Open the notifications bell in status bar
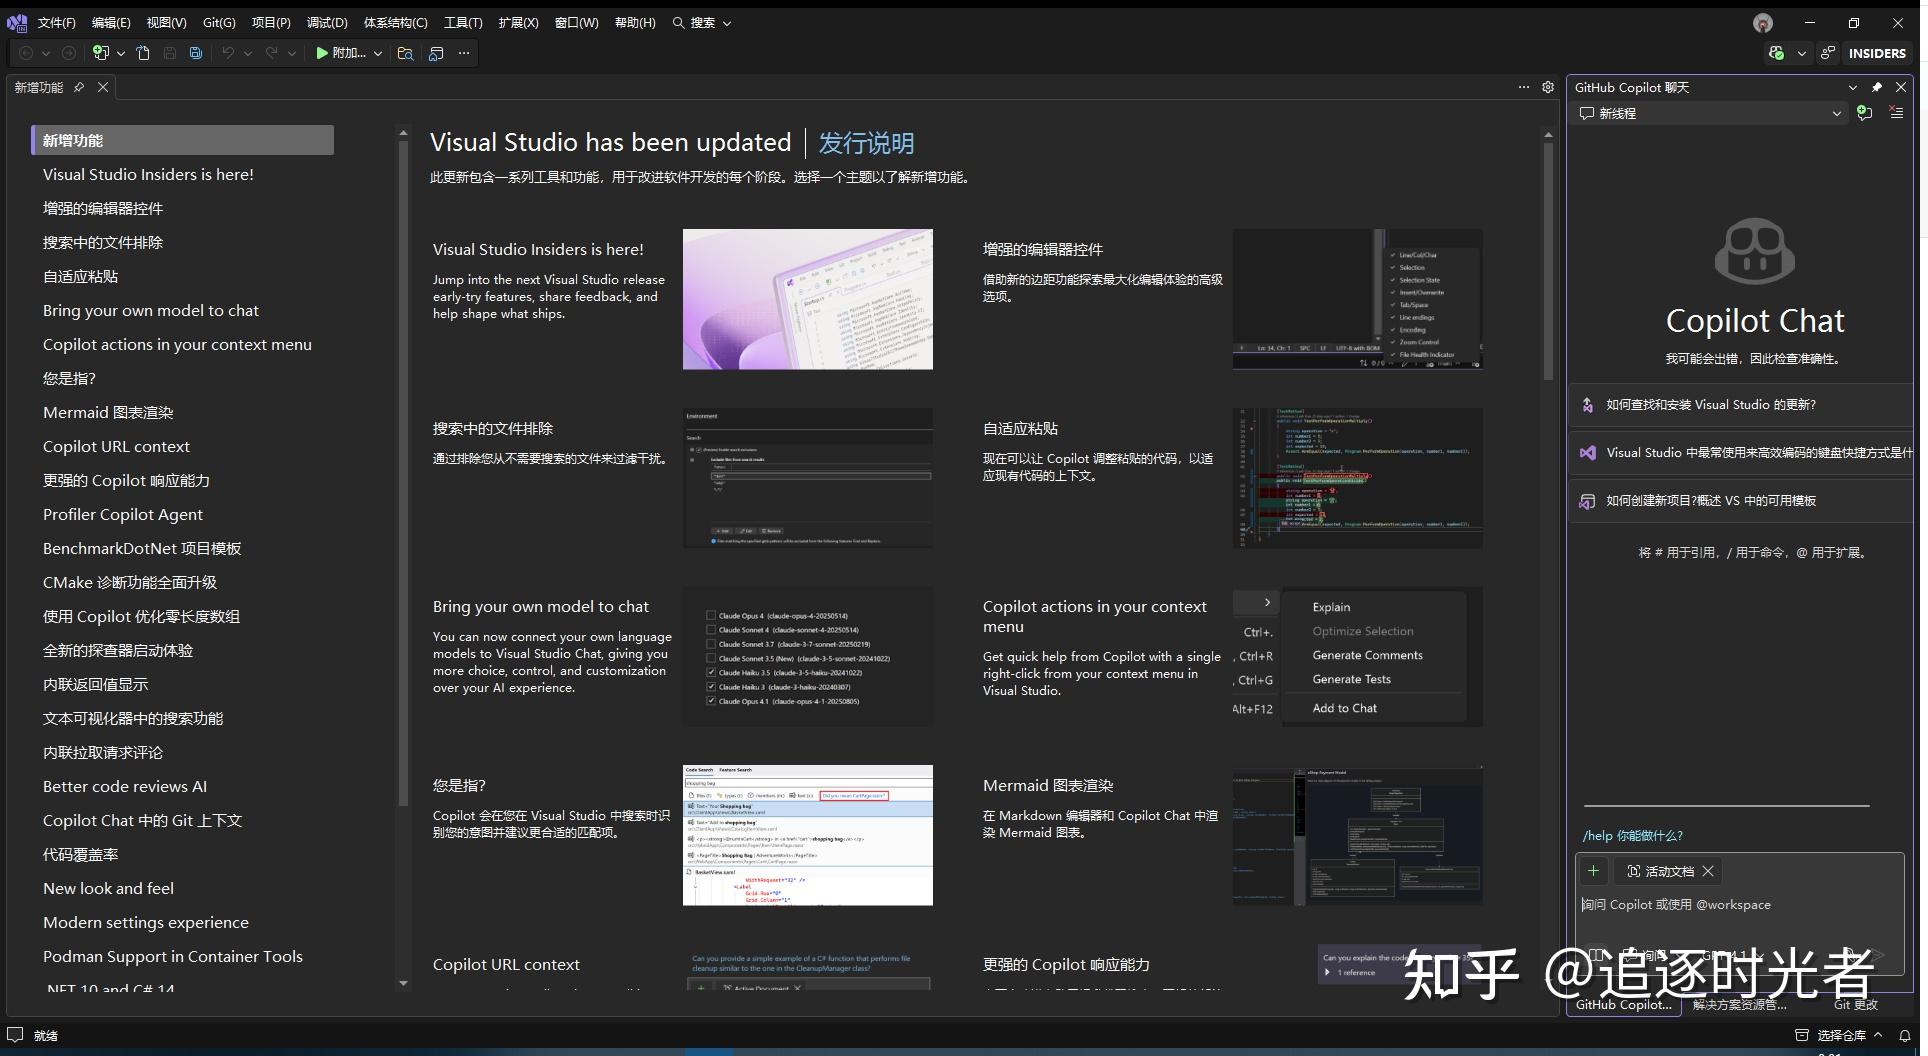Screen dimensions: 1928x1056 click(x=1905, y=1035)
